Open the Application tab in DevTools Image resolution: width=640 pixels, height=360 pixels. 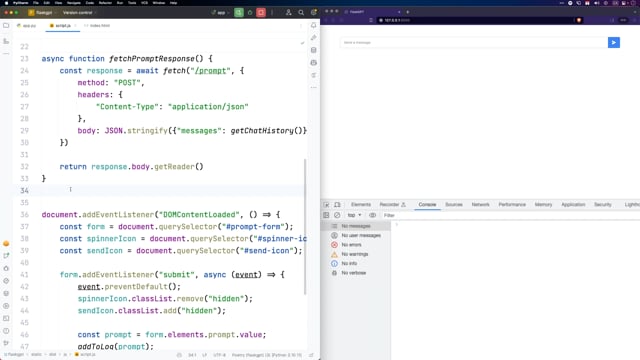(573, 204)
